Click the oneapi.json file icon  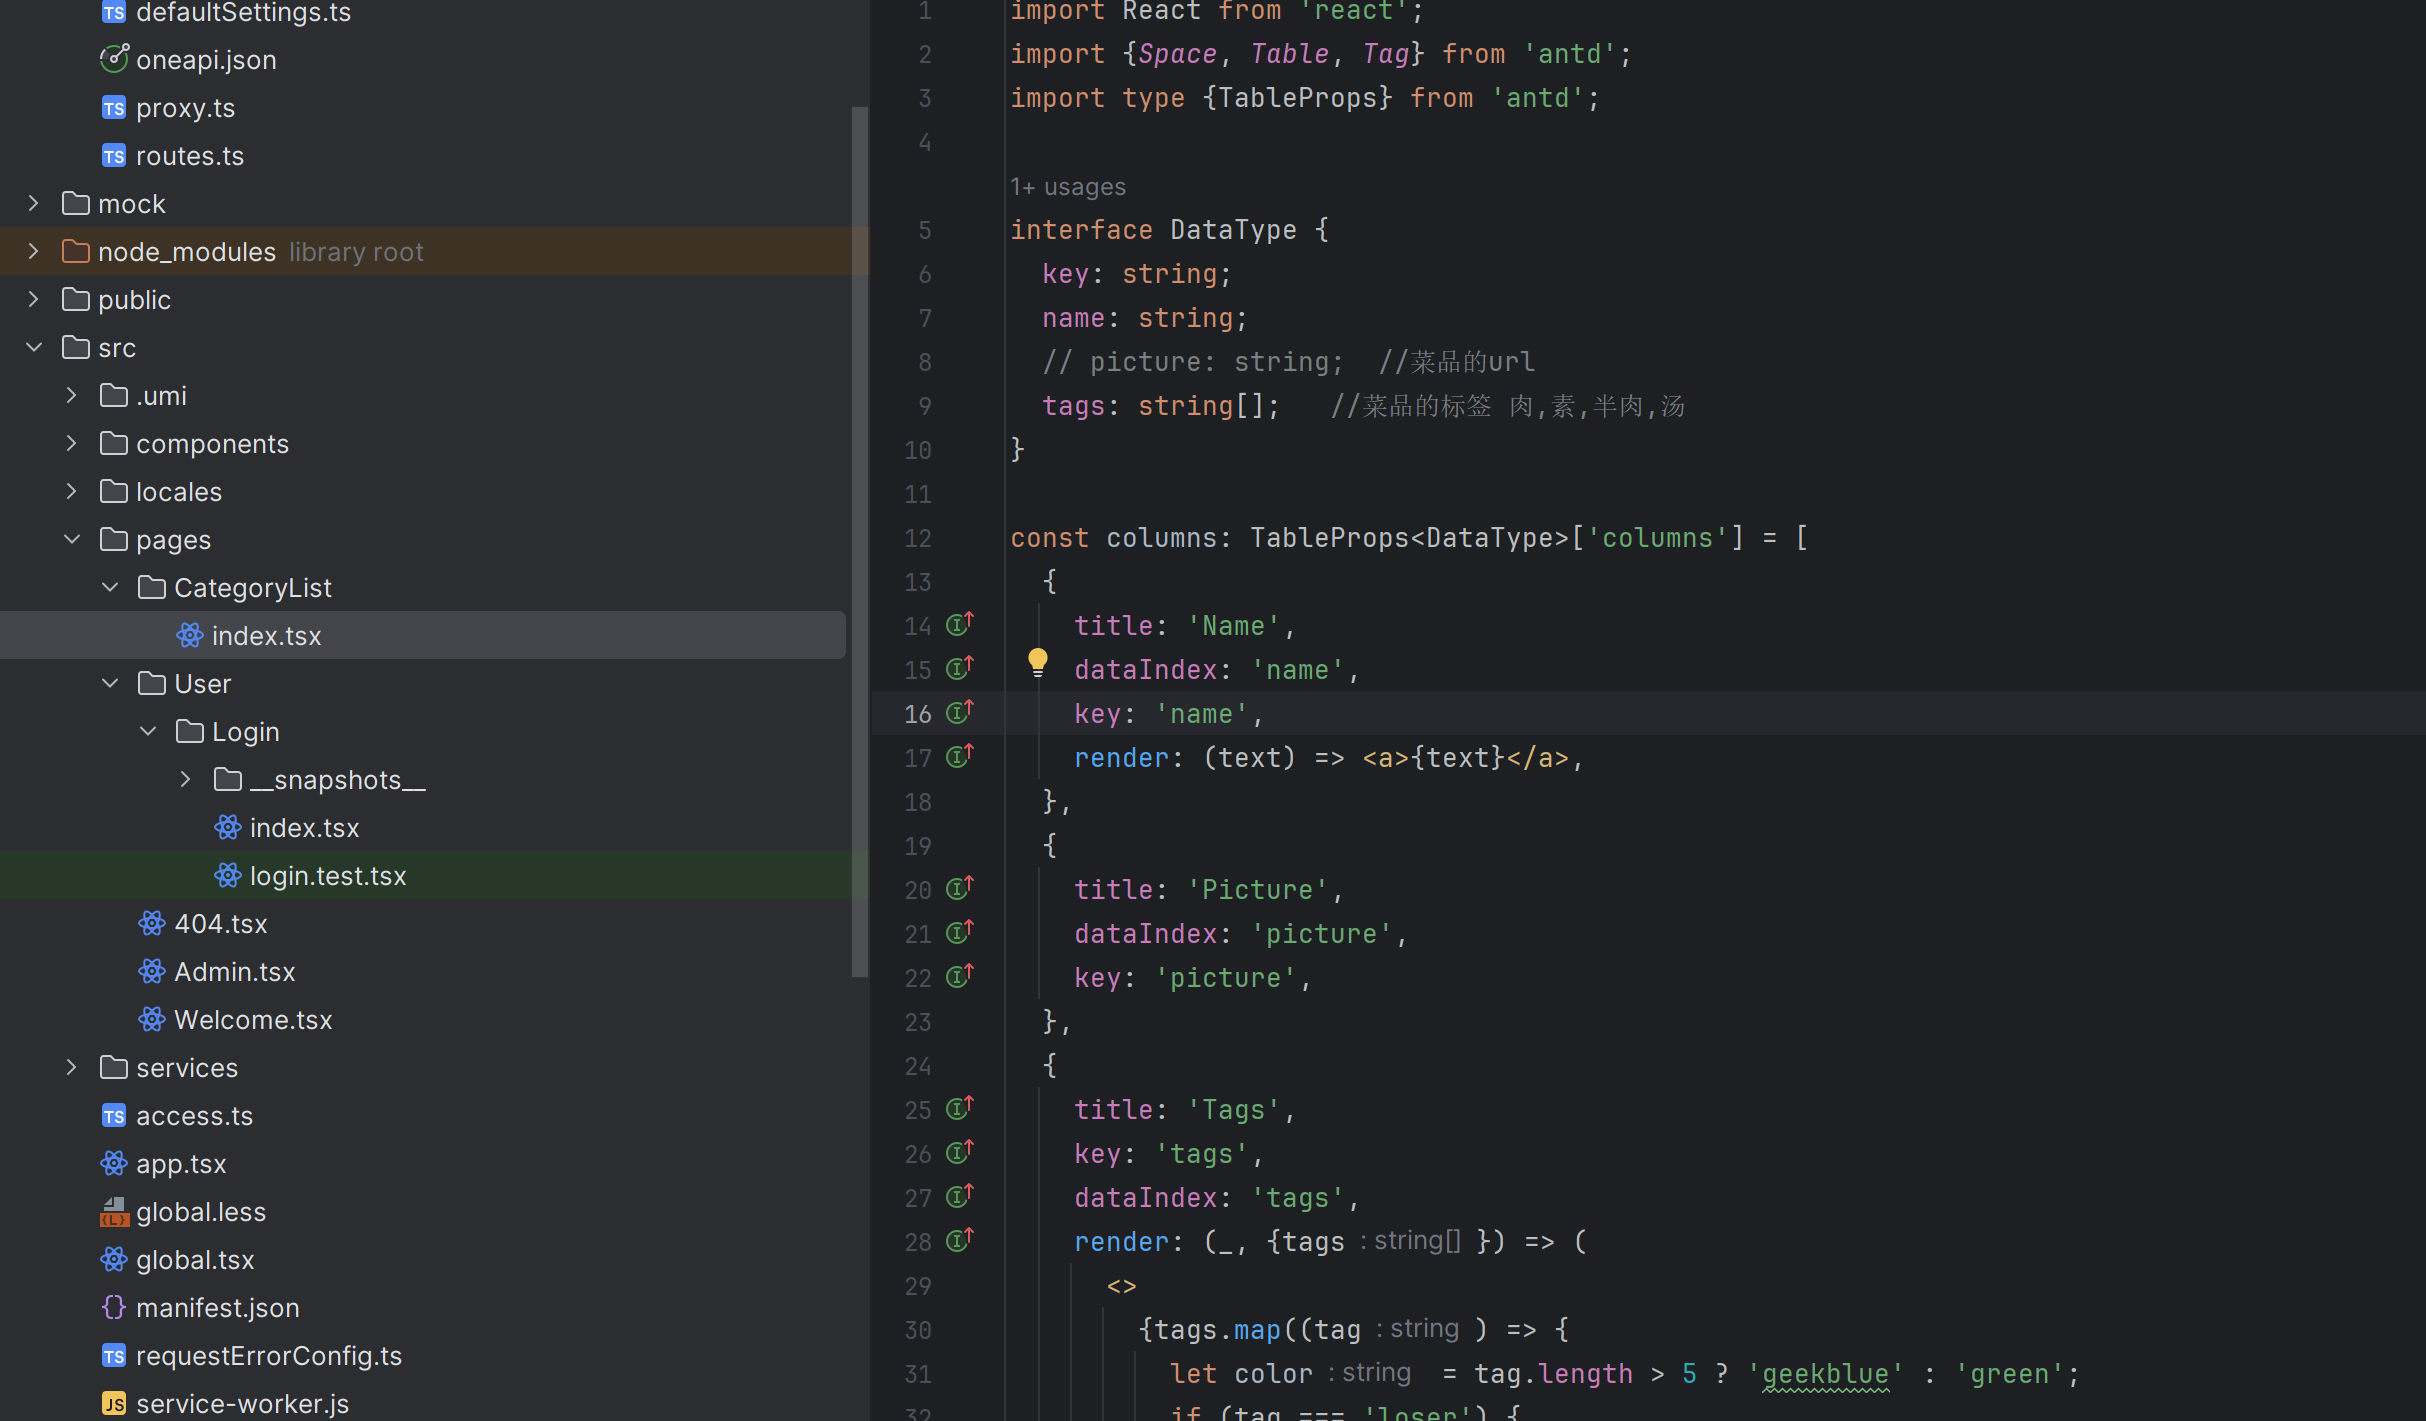pos(114,59)
